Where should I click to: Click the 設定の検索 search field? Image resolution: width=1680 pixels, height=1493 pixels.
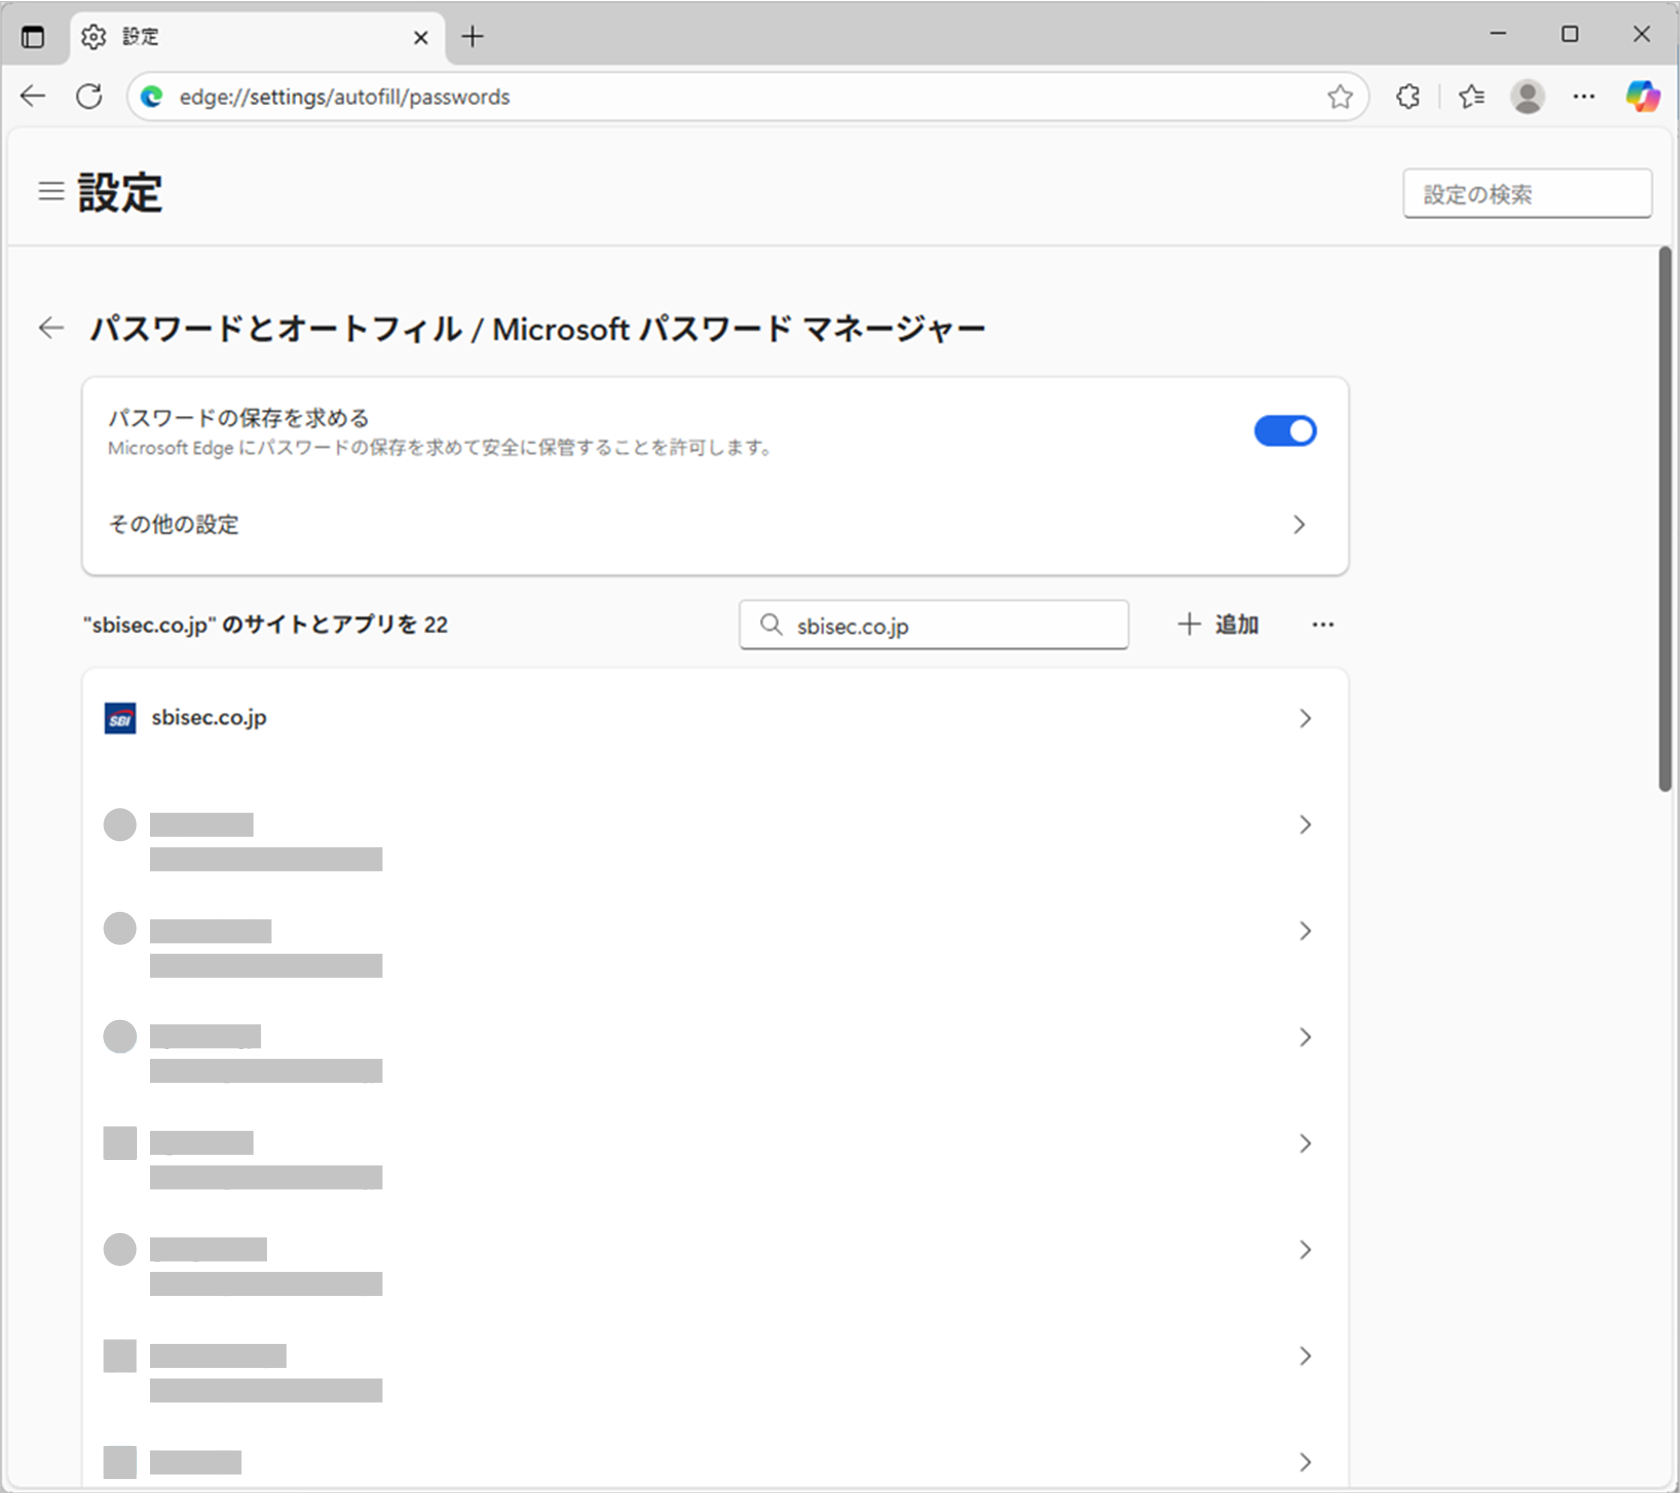tap(1526, 194)
